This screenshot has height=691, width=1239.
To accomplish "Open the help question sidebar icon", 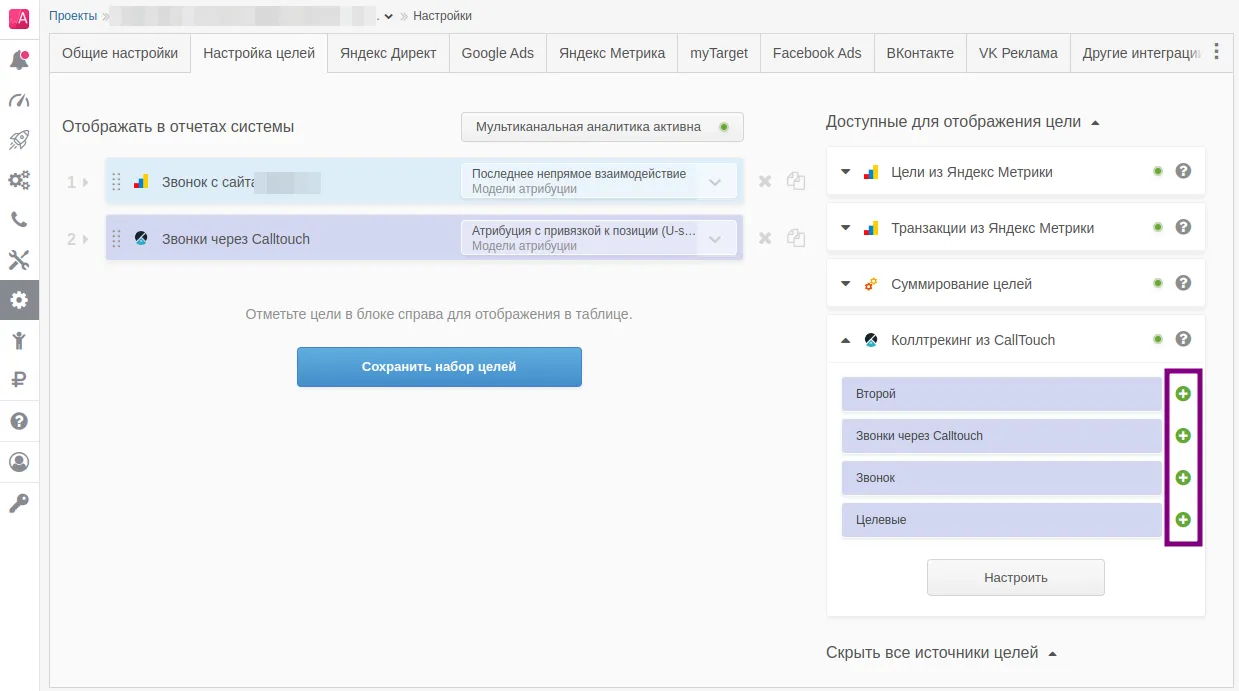I will click(19, 421).
